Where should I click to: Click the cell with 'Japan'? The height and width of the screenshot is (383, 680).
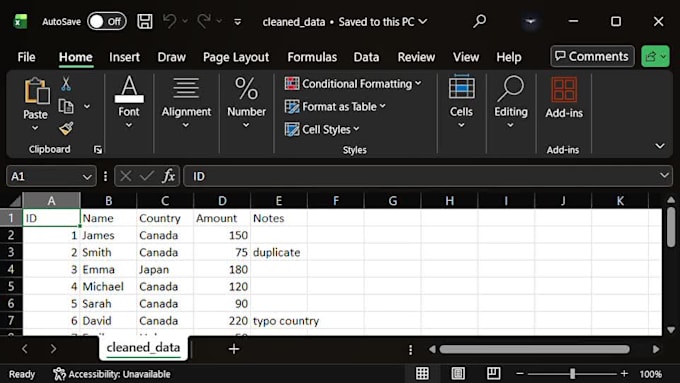[x=165, y=269]
